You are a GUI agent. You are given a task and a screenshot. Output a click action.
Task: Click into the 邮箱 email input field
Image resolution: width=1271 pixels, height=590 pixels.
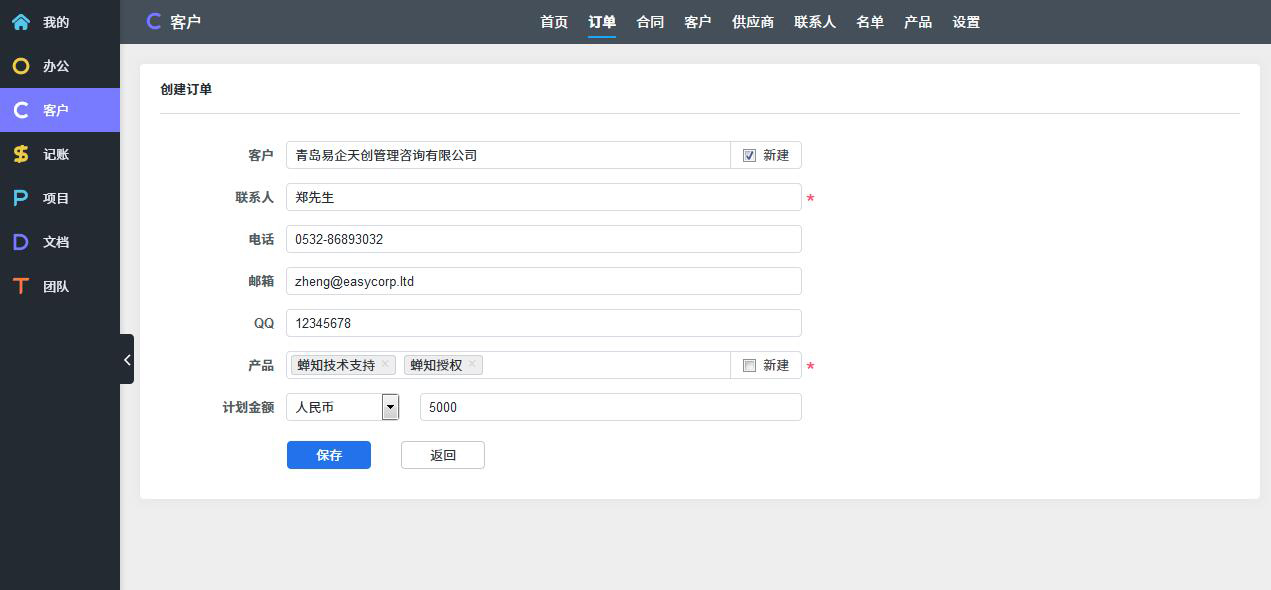pos(543,281)
